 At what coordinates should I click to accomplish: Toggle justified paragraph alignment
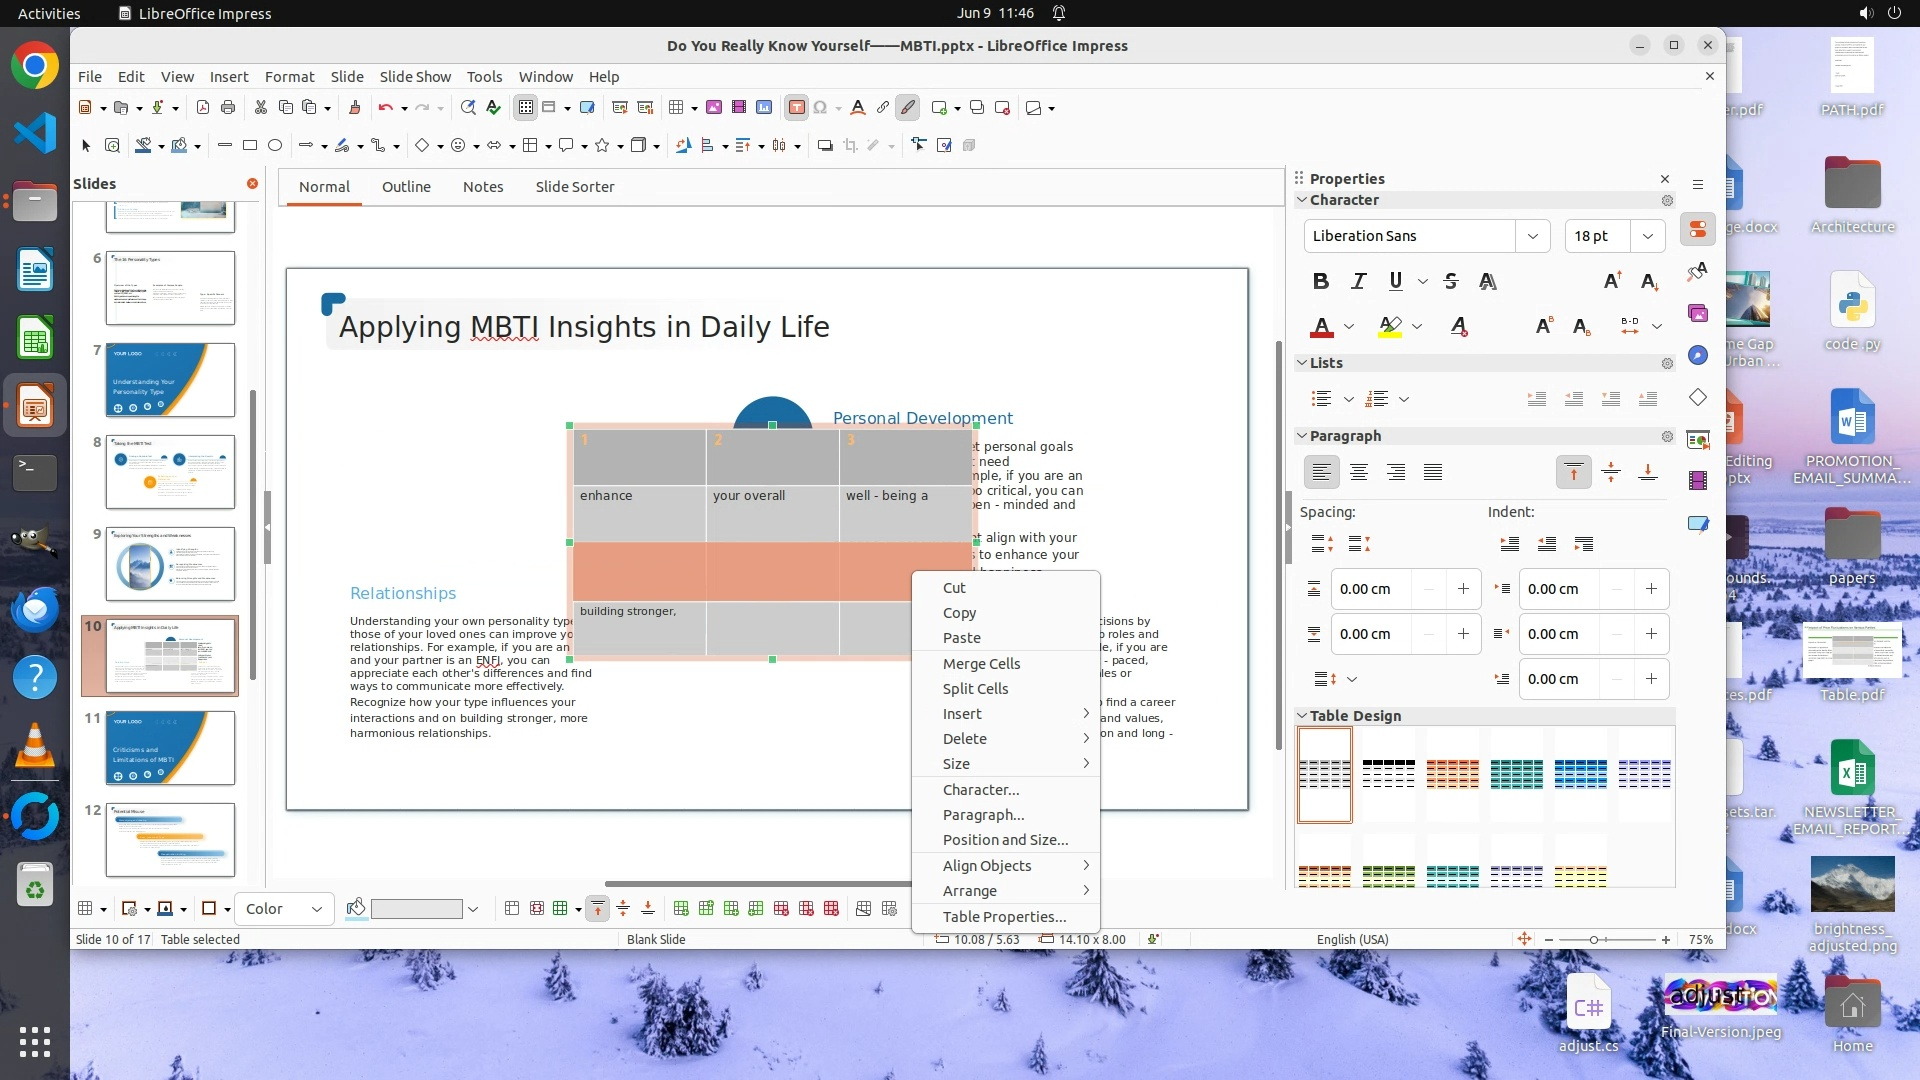[x=1433, y=472]
